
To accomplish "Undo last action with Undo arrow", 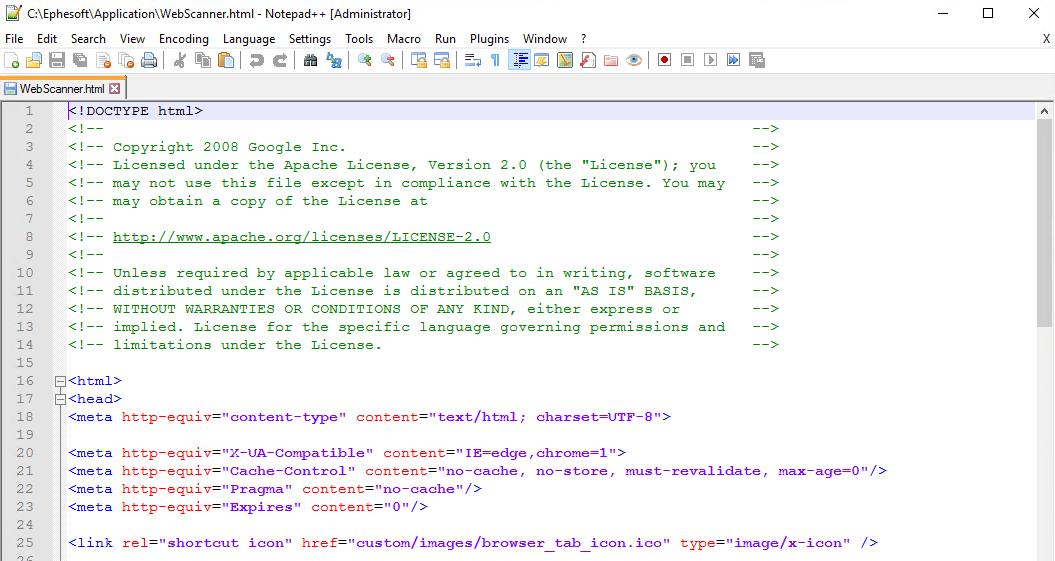I will click(x=256, y=61).
